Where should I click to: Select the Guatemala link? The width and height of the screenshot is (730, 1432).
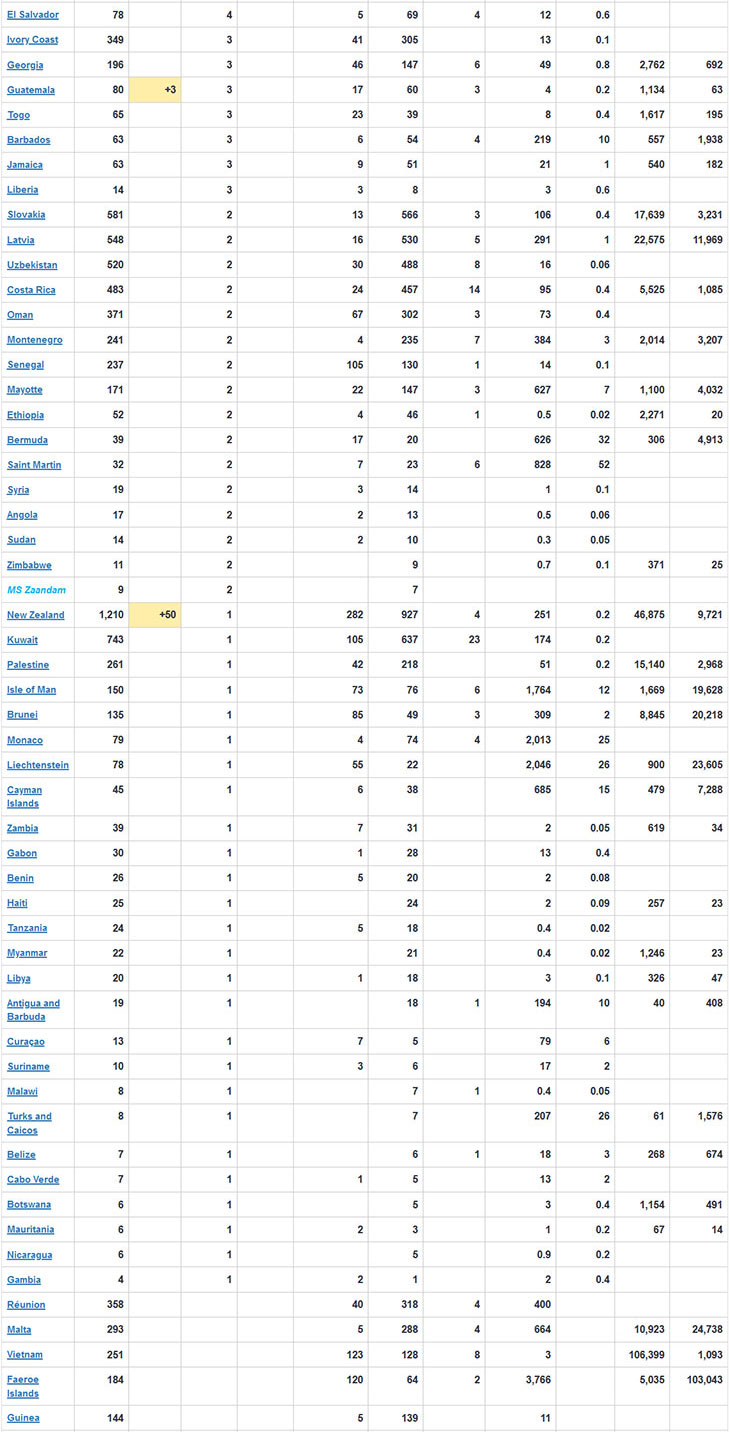tap(30, 90)
